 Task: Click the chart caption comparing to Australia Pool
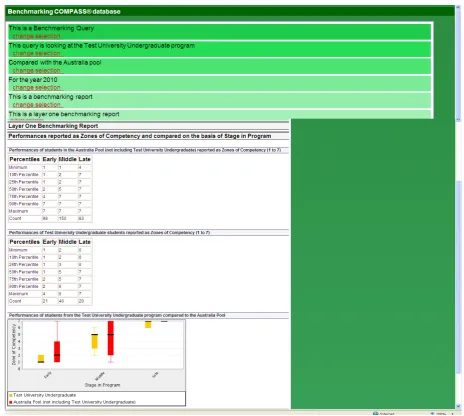[117, 315]
